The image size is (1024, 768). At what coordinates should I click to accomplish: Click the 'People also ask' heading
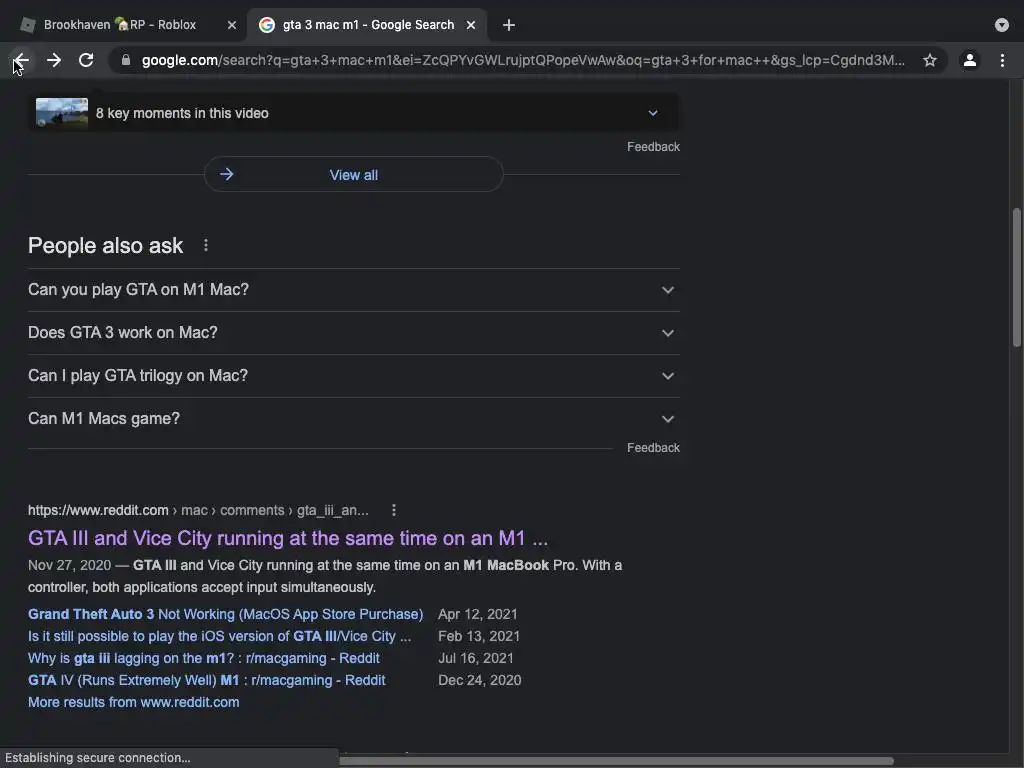pos(105,246)
